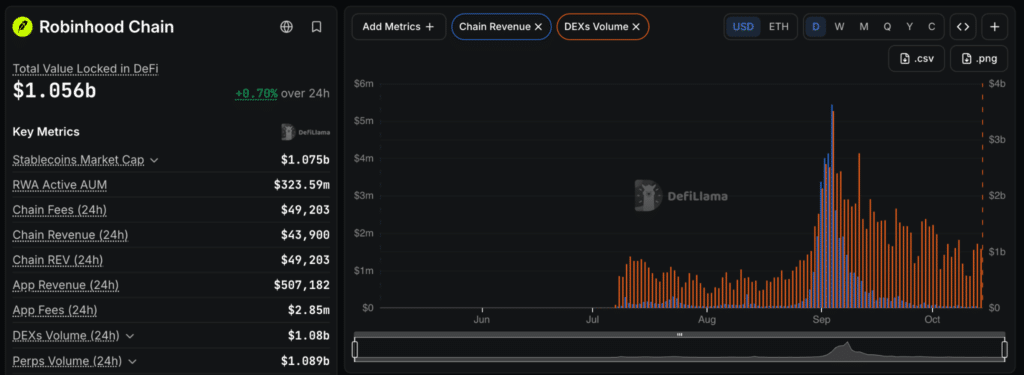Expand Perps Volume (24h) details
Viewport: 1024px width, 375px height.
(133, 361)
